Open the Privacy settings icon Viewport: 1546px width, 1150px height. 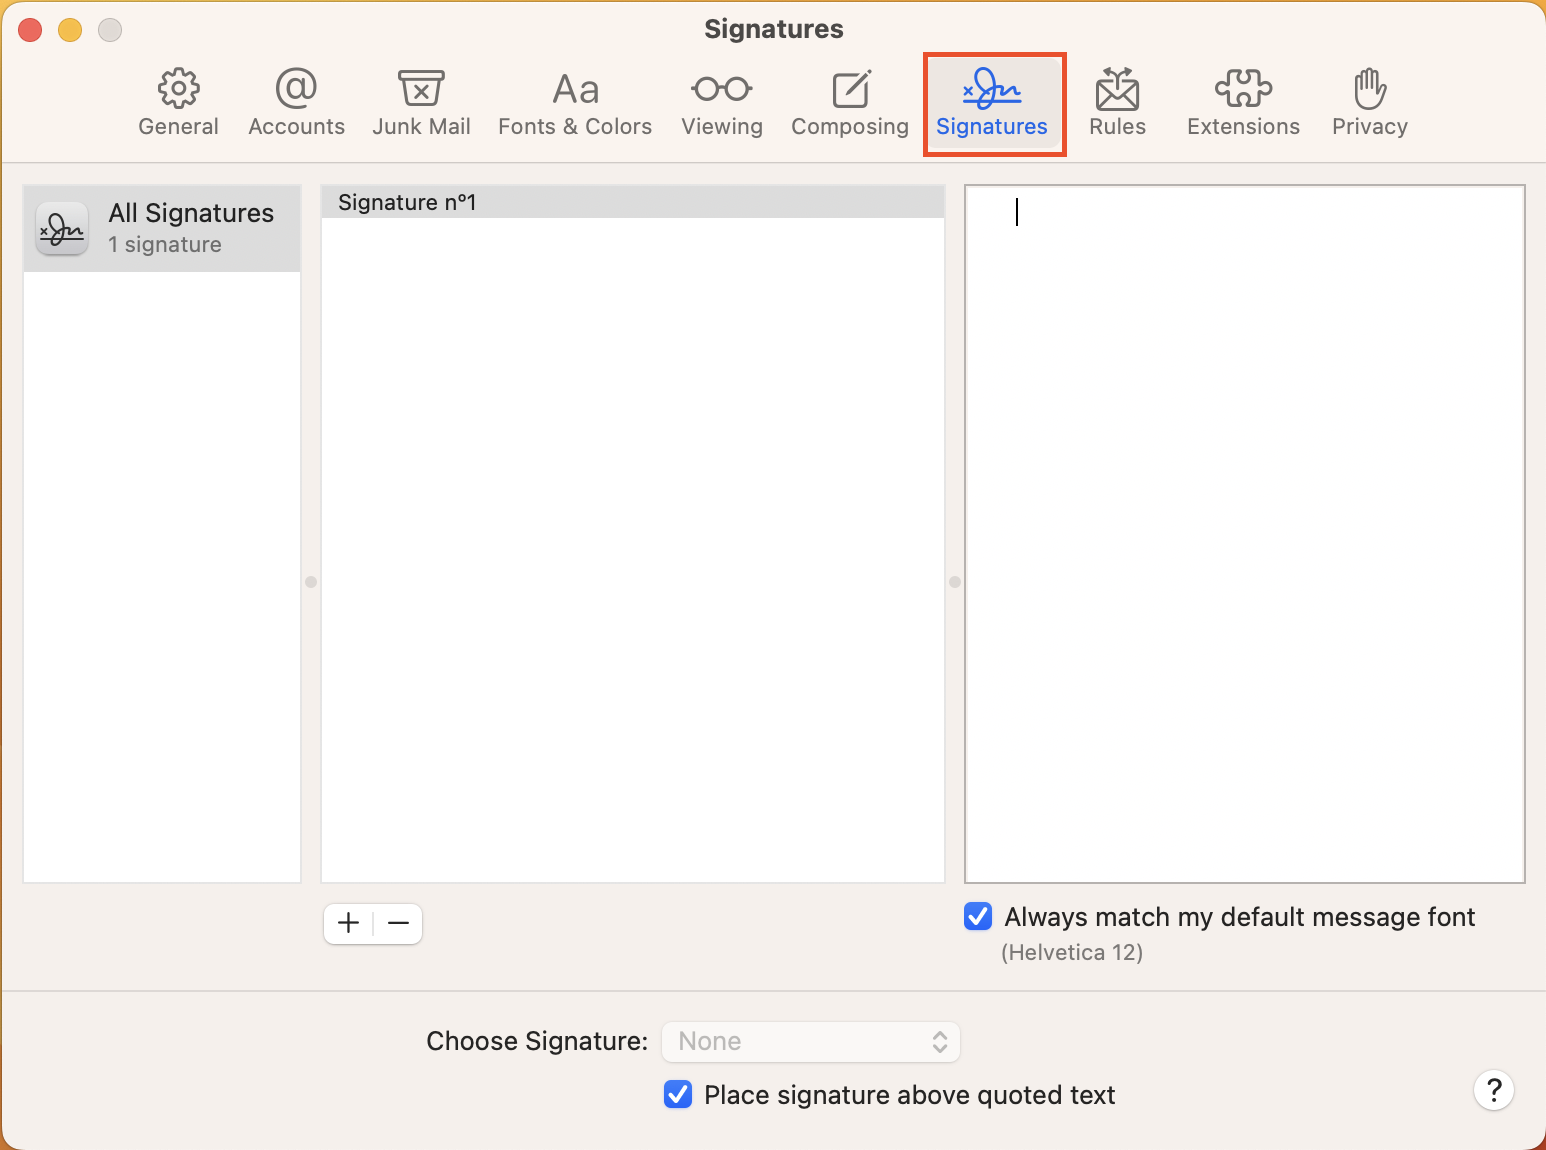pos(1368,100)
